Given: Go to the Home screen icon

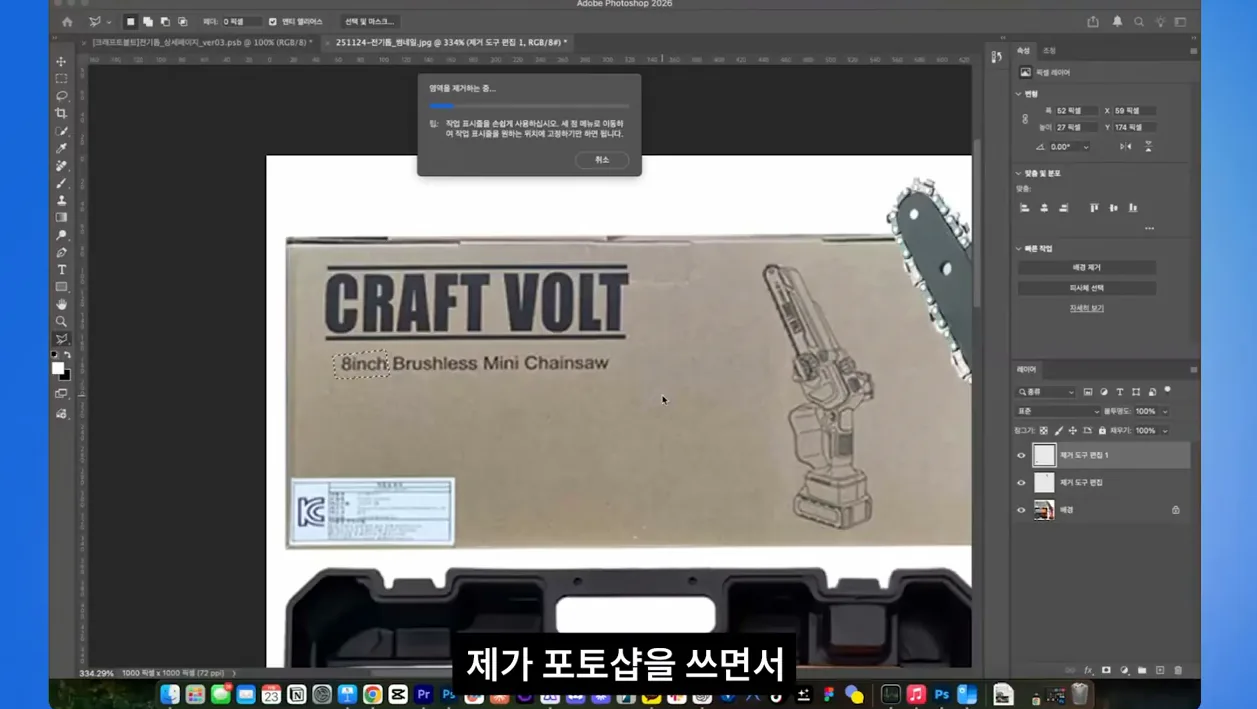Looking at the screenshot, I should 67,21.
